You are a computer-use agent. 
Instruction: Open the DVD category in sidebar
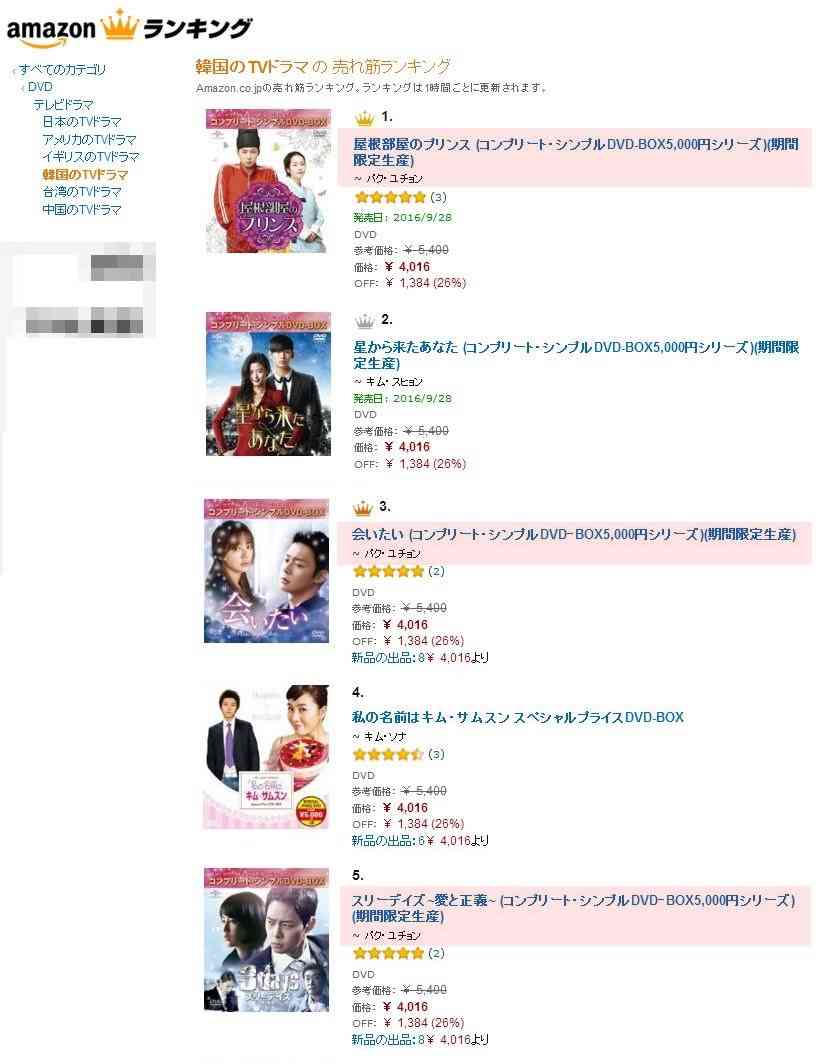pyautogui.click(x=40, y=87)
